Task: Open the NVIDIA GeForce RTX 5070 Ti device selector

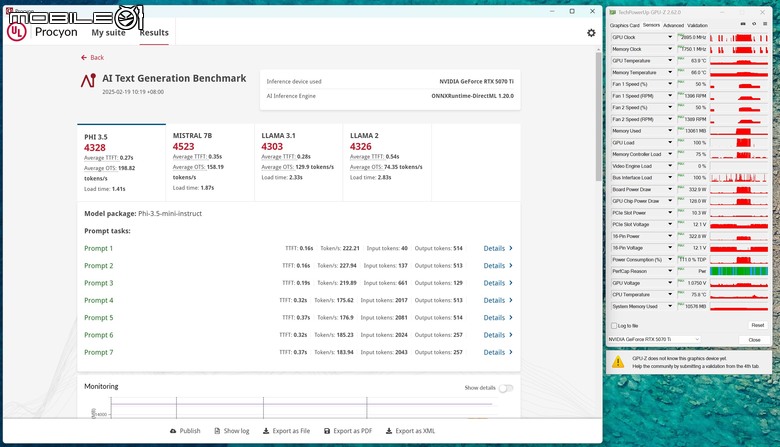Action: tap(654, 340)
